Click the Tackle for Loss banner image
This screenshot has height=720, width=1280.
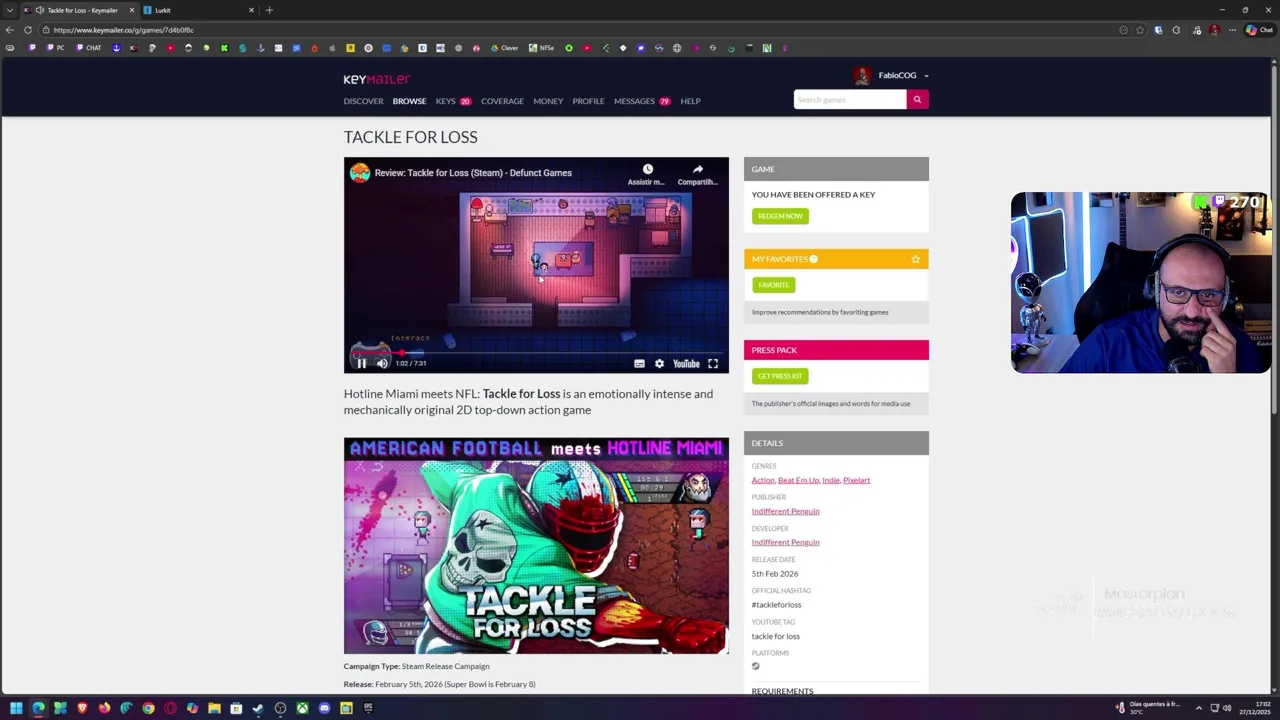tap(536, 546)
